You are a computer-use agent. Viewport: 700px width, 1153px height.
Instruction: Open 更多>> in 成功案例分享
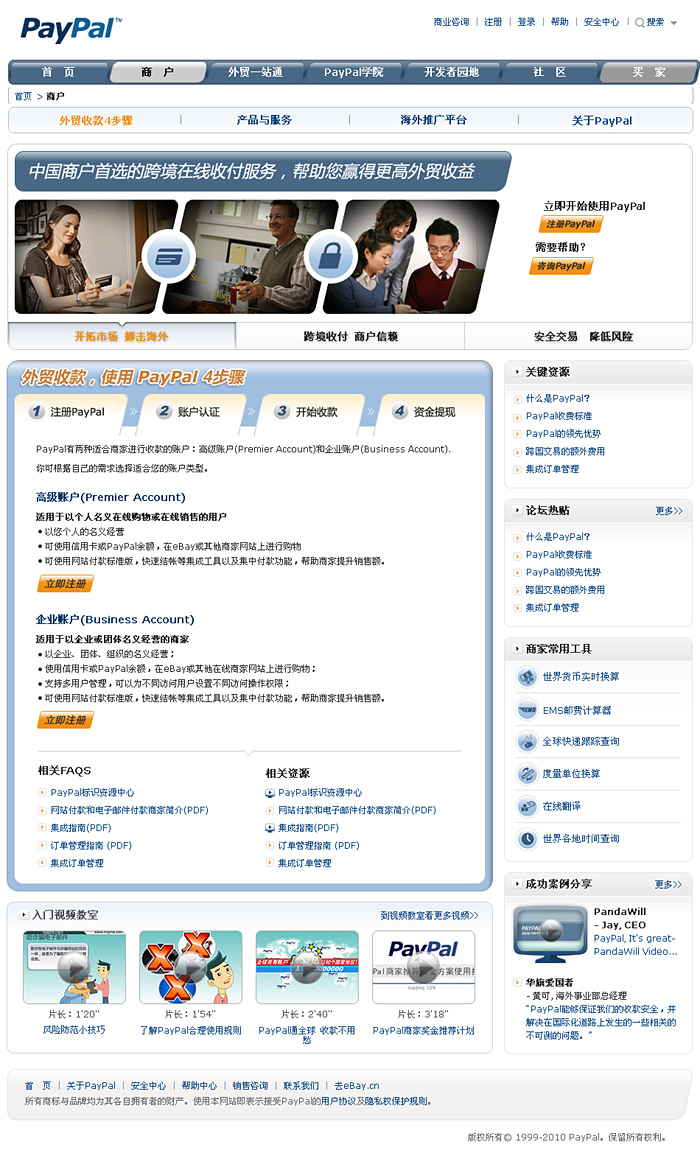[x=668, y=884]
